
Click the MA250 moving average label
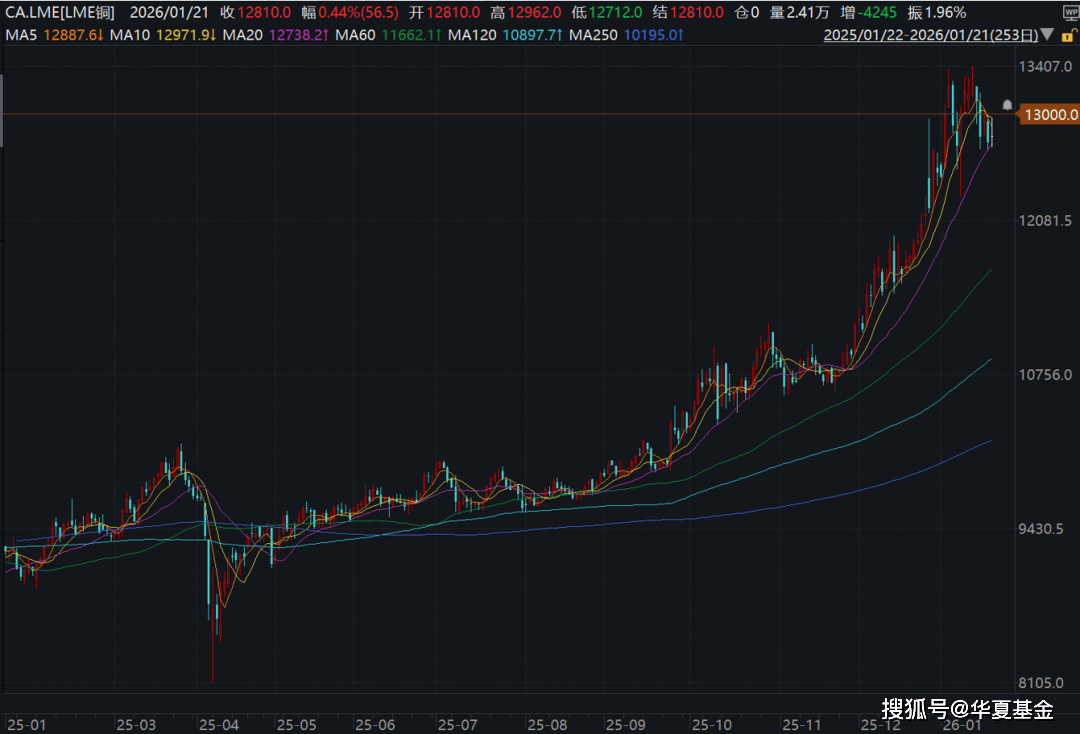click(592, 35)
